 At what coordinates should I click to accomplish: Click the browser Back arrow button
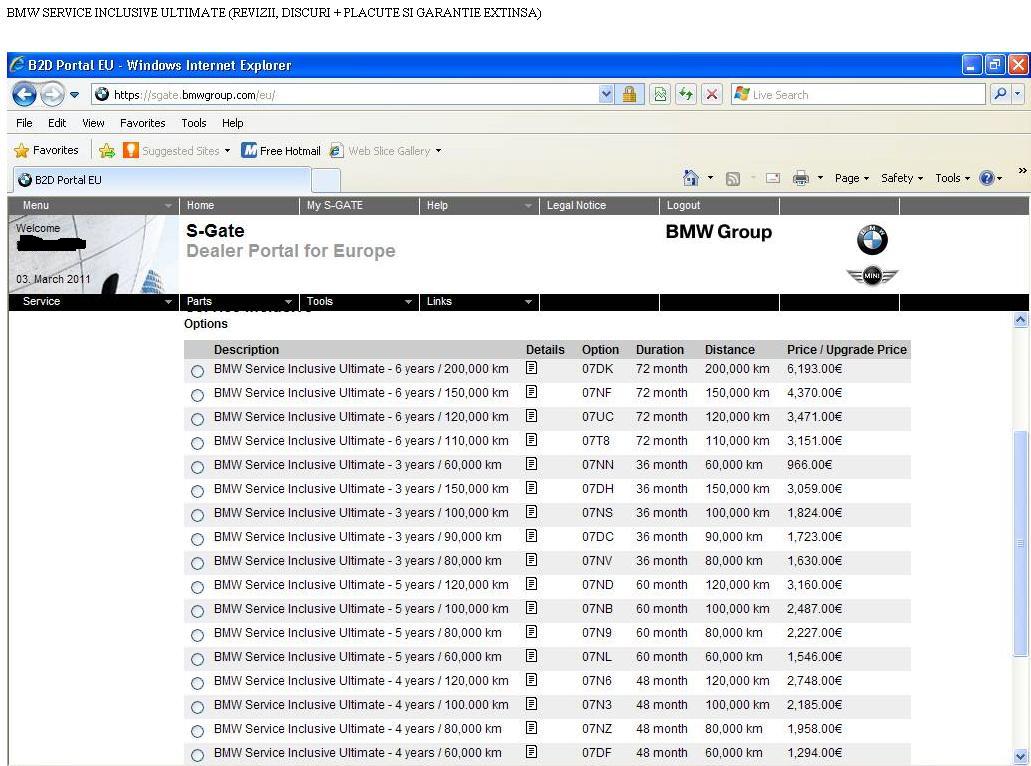click(x=24, y=95)
